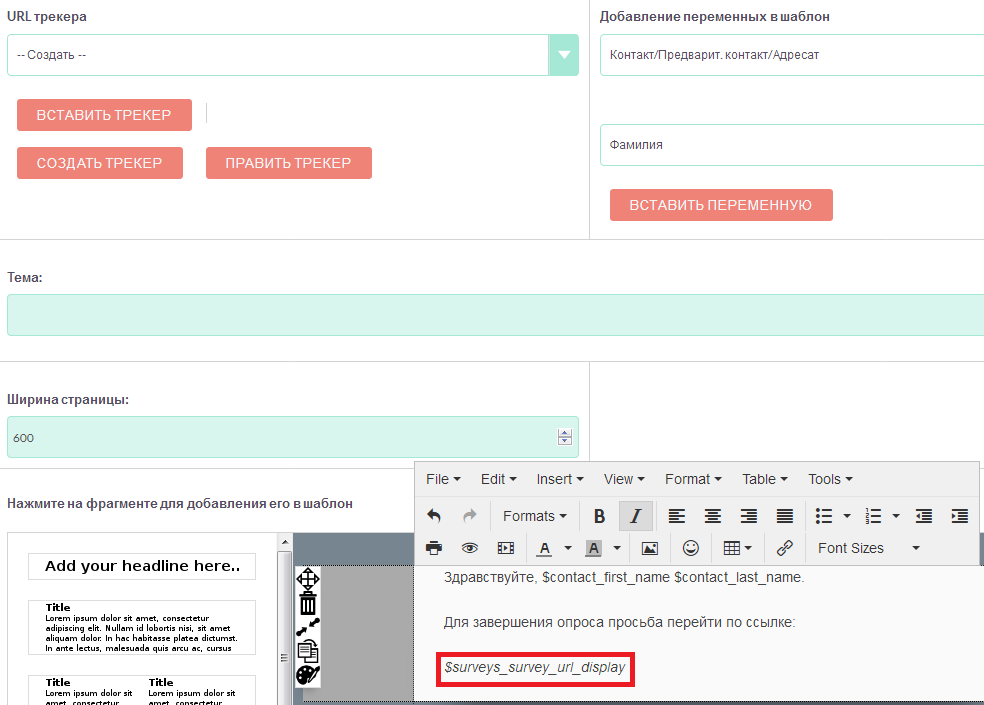This screenshot has width=984, height=705.
Task: Justify the text
Action: pos(784,516)
